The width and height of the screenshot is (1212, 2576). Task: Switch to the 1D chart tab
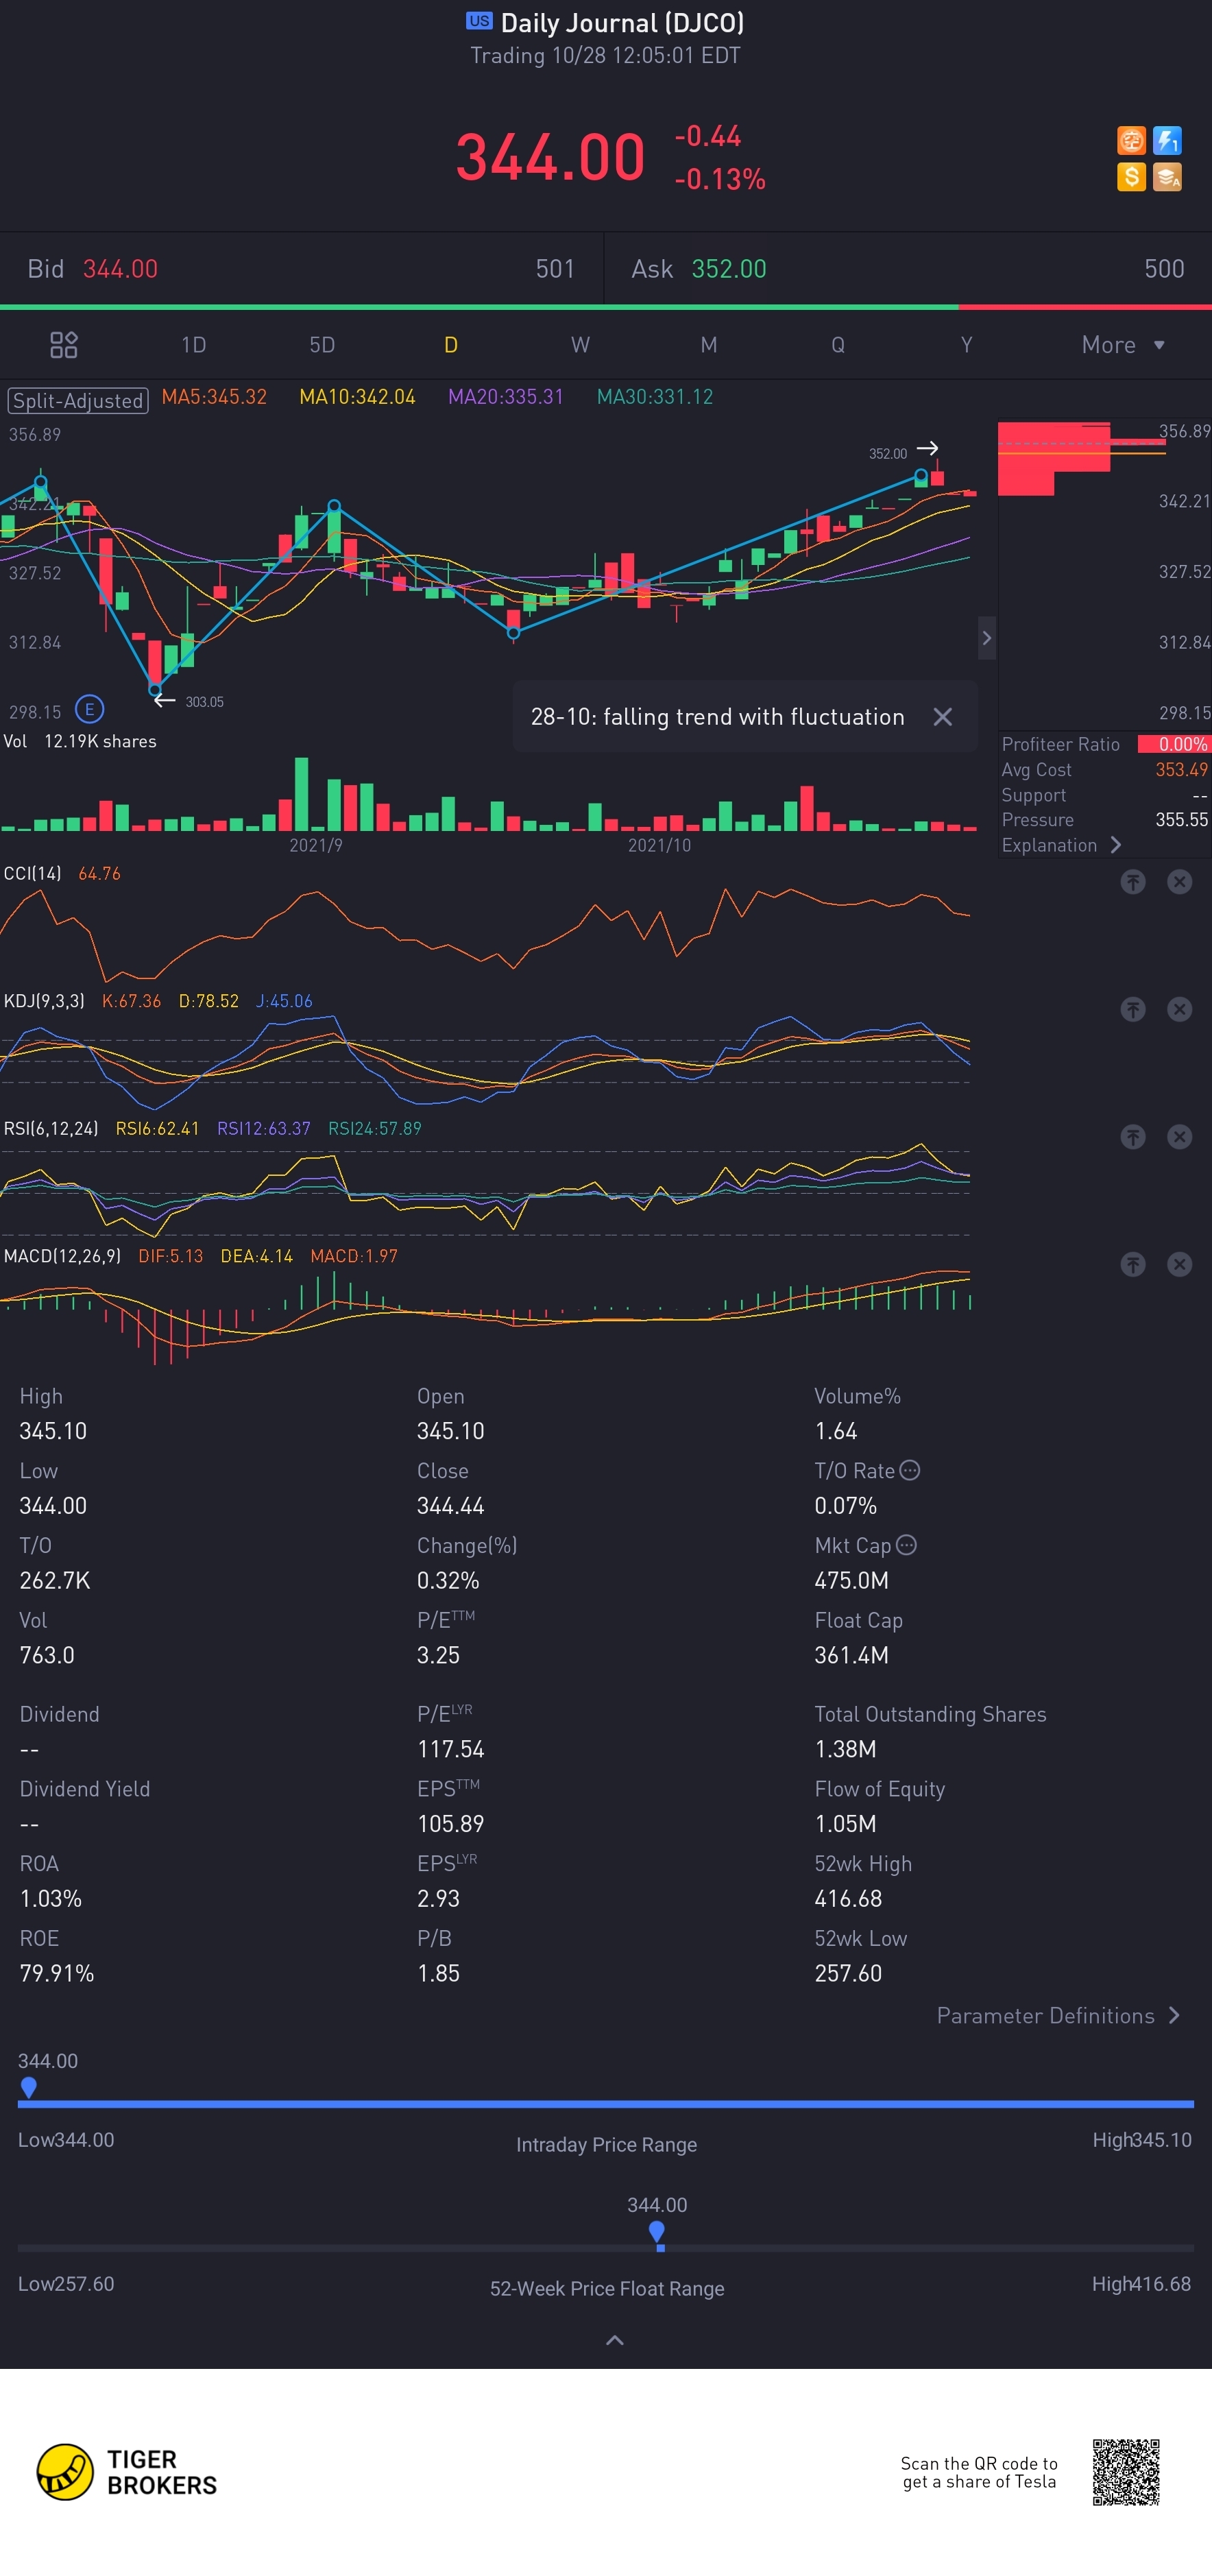(x=193, y=345)
